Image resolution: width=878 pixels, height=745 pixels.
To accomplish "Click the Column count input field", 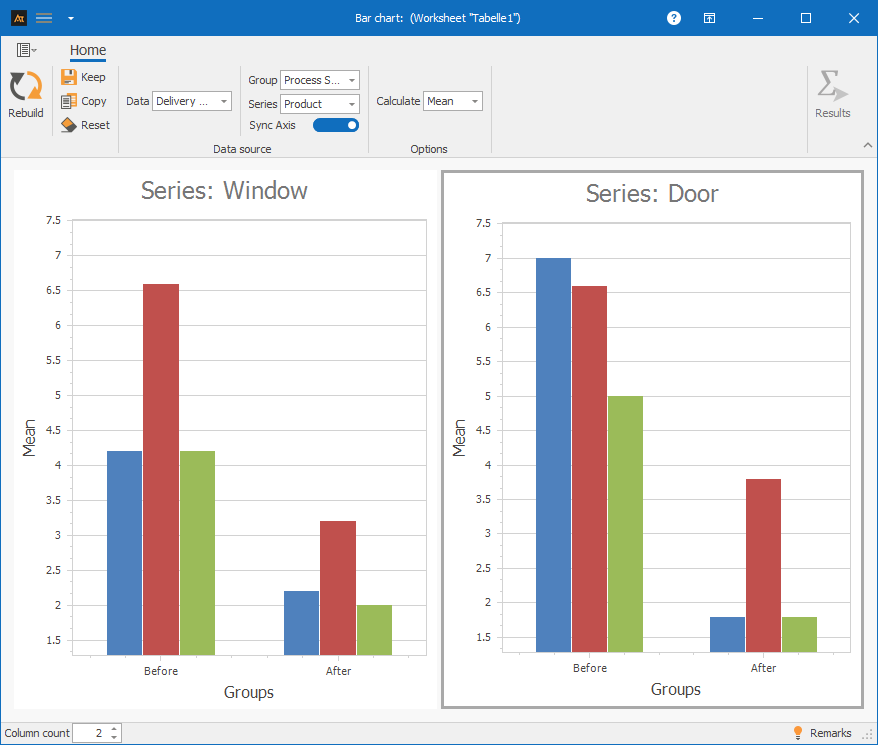I will coord(90,733).
